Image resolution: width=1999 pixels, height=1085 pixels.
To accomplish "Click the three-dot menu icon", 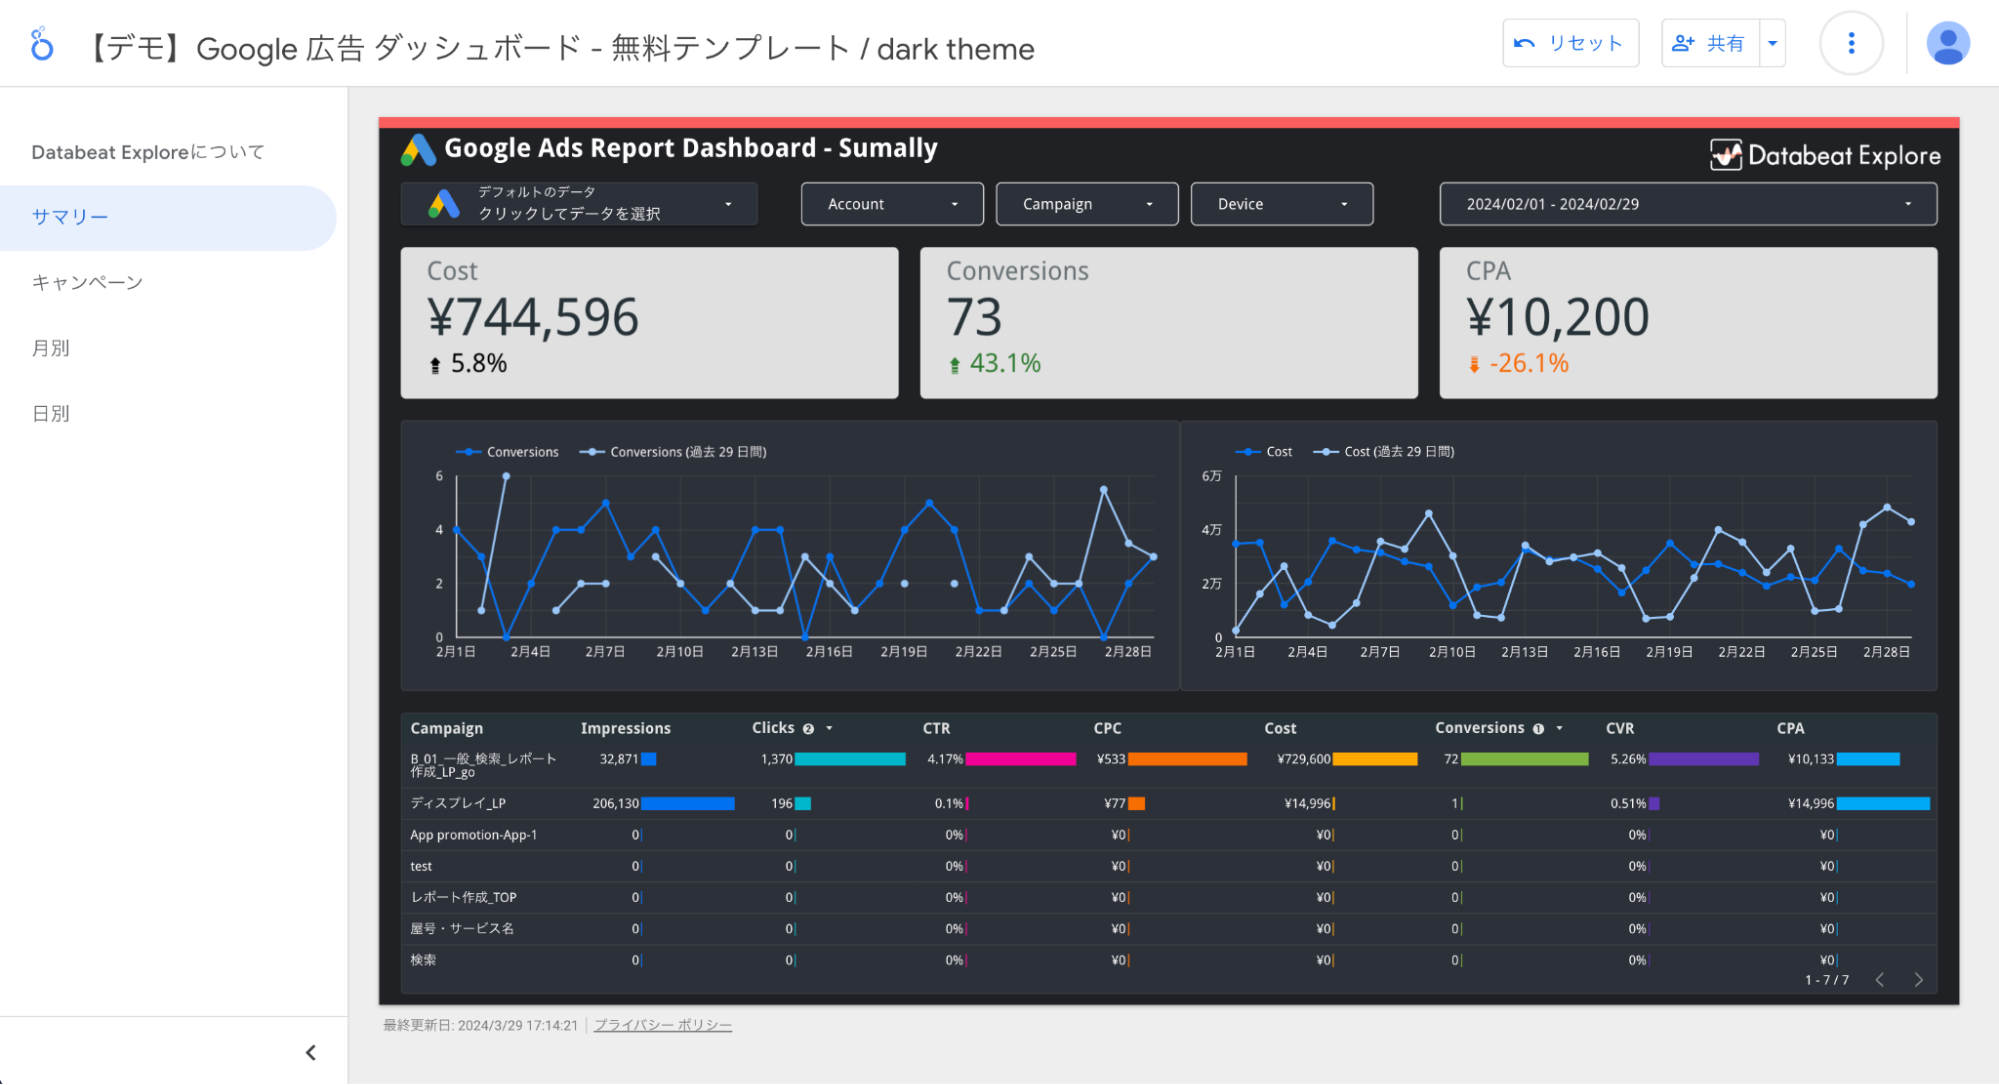I will (x=1851, y=45).
